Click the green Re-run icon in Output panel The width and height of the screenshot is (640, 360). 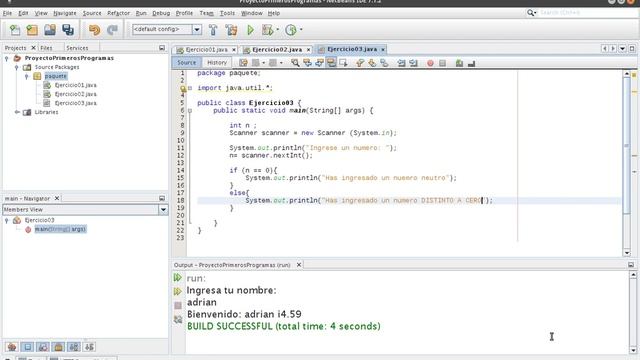[178, 278]
